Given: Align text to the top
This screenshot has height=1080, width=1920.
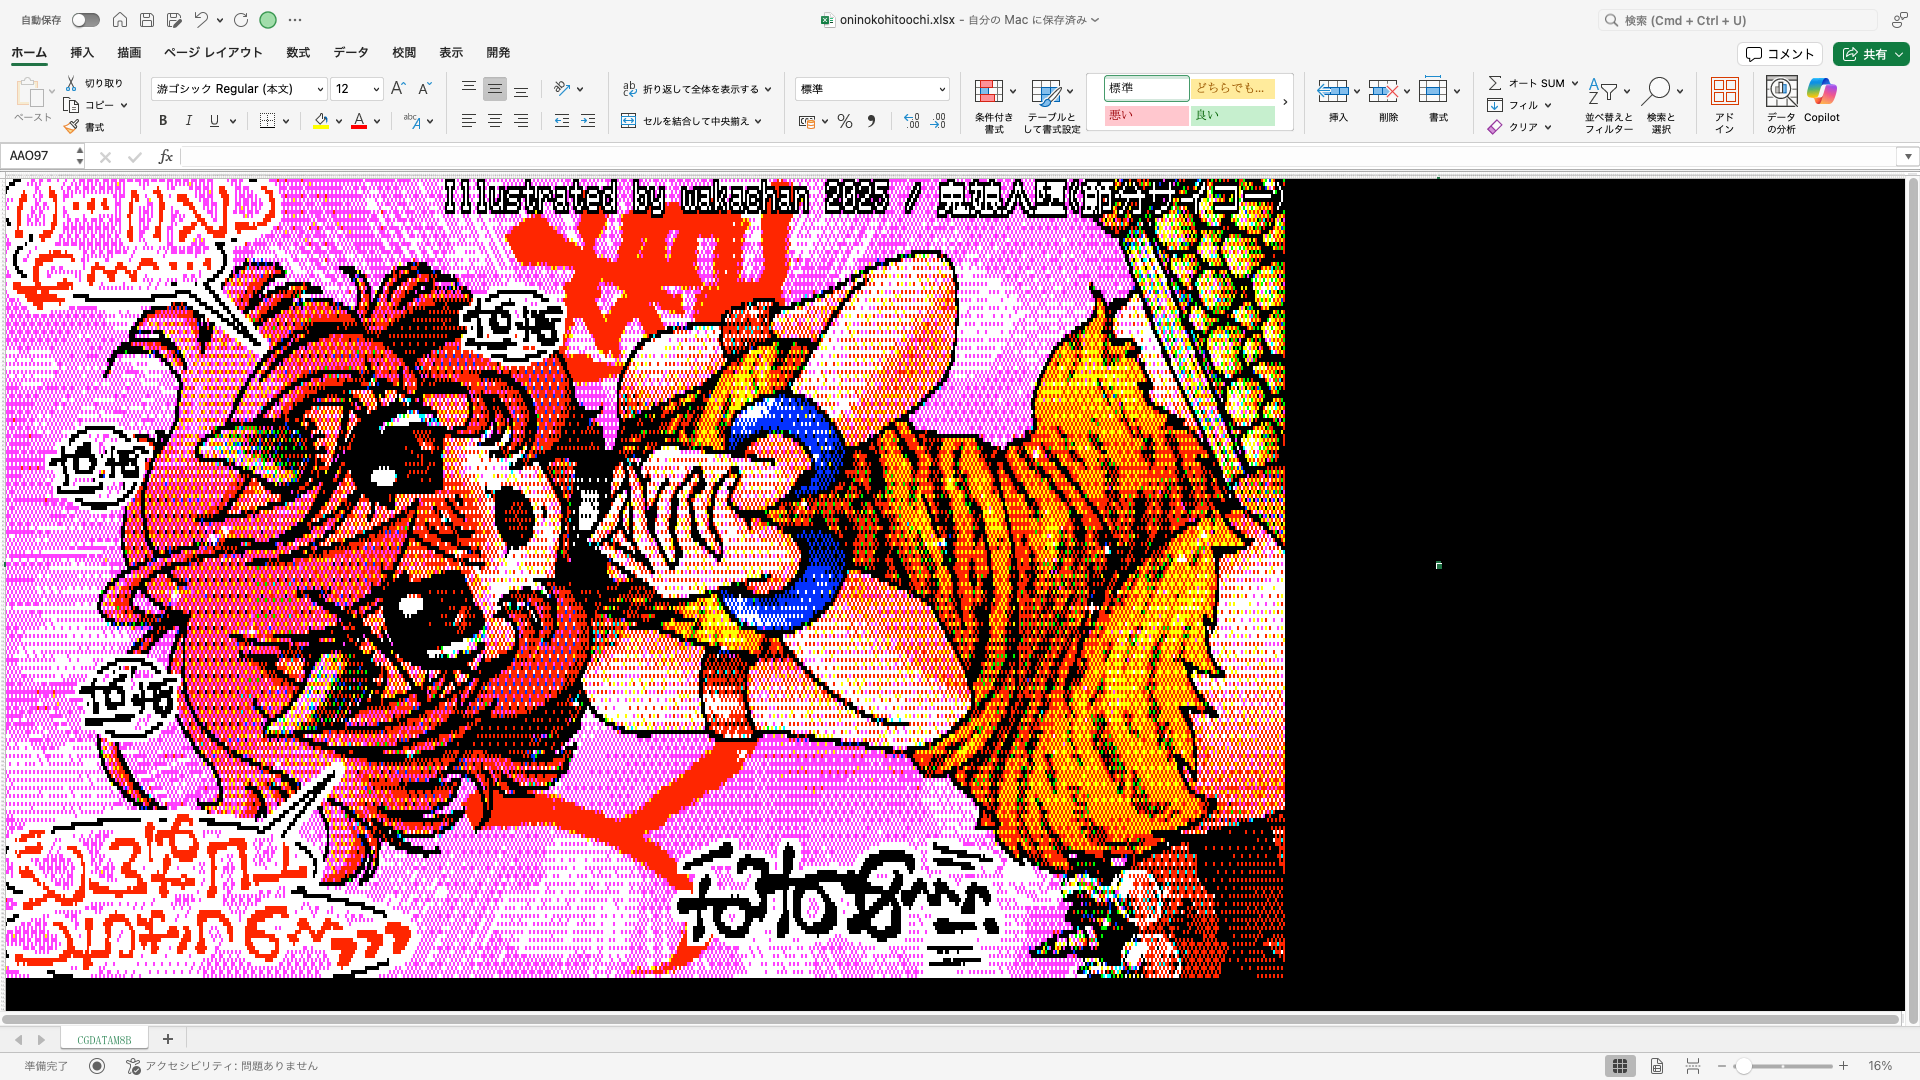Looking at the screenshot, I should (468, 89).
